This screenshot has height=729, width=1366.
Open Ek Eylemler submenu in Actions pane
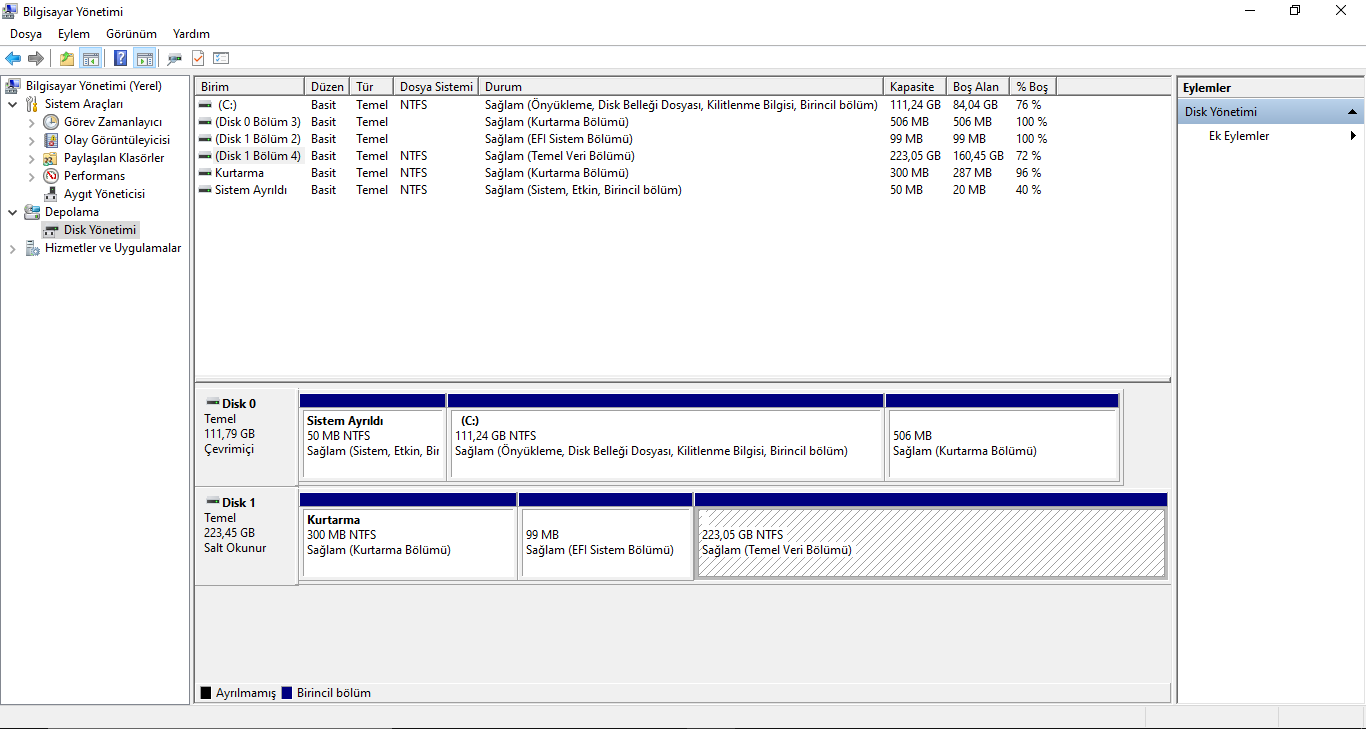pos(1238,136)
